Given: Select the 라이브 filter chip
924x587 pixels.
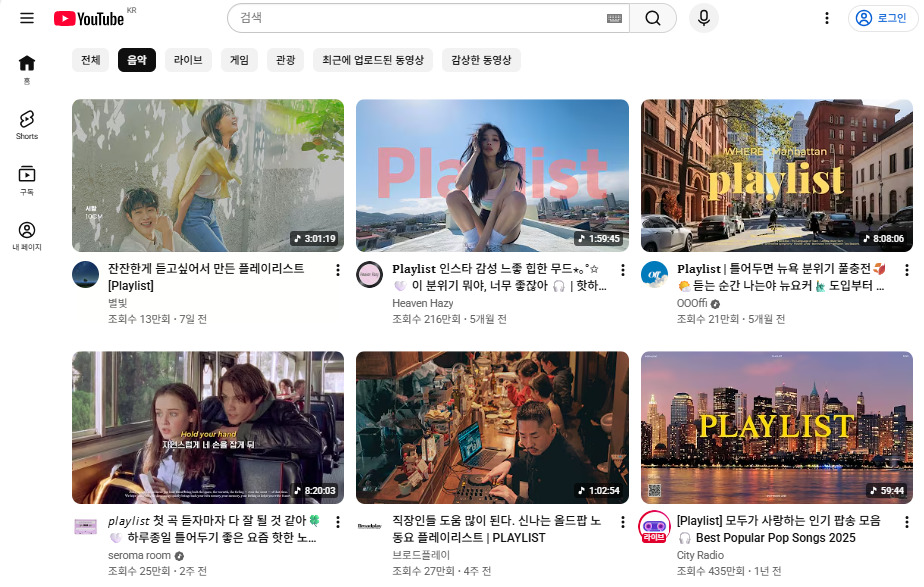Looking at the screenshot, I should 187,60.
